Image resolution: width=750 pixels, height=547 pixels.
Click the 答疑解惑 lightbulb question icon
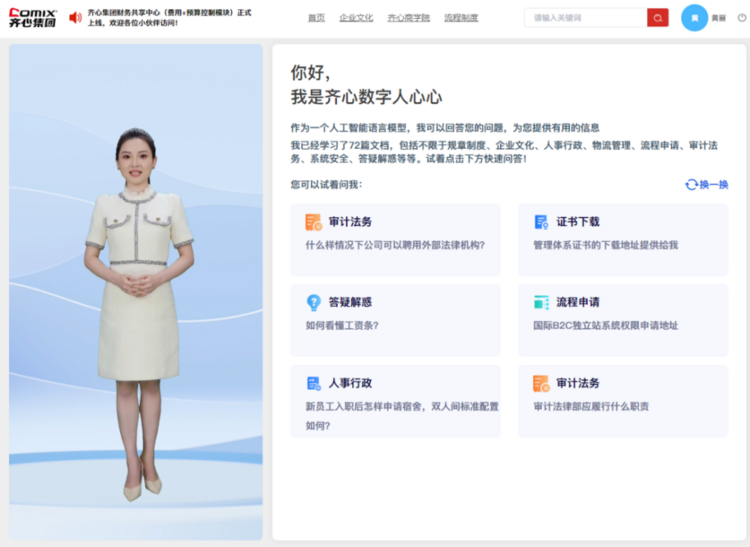tap(313, 302)
